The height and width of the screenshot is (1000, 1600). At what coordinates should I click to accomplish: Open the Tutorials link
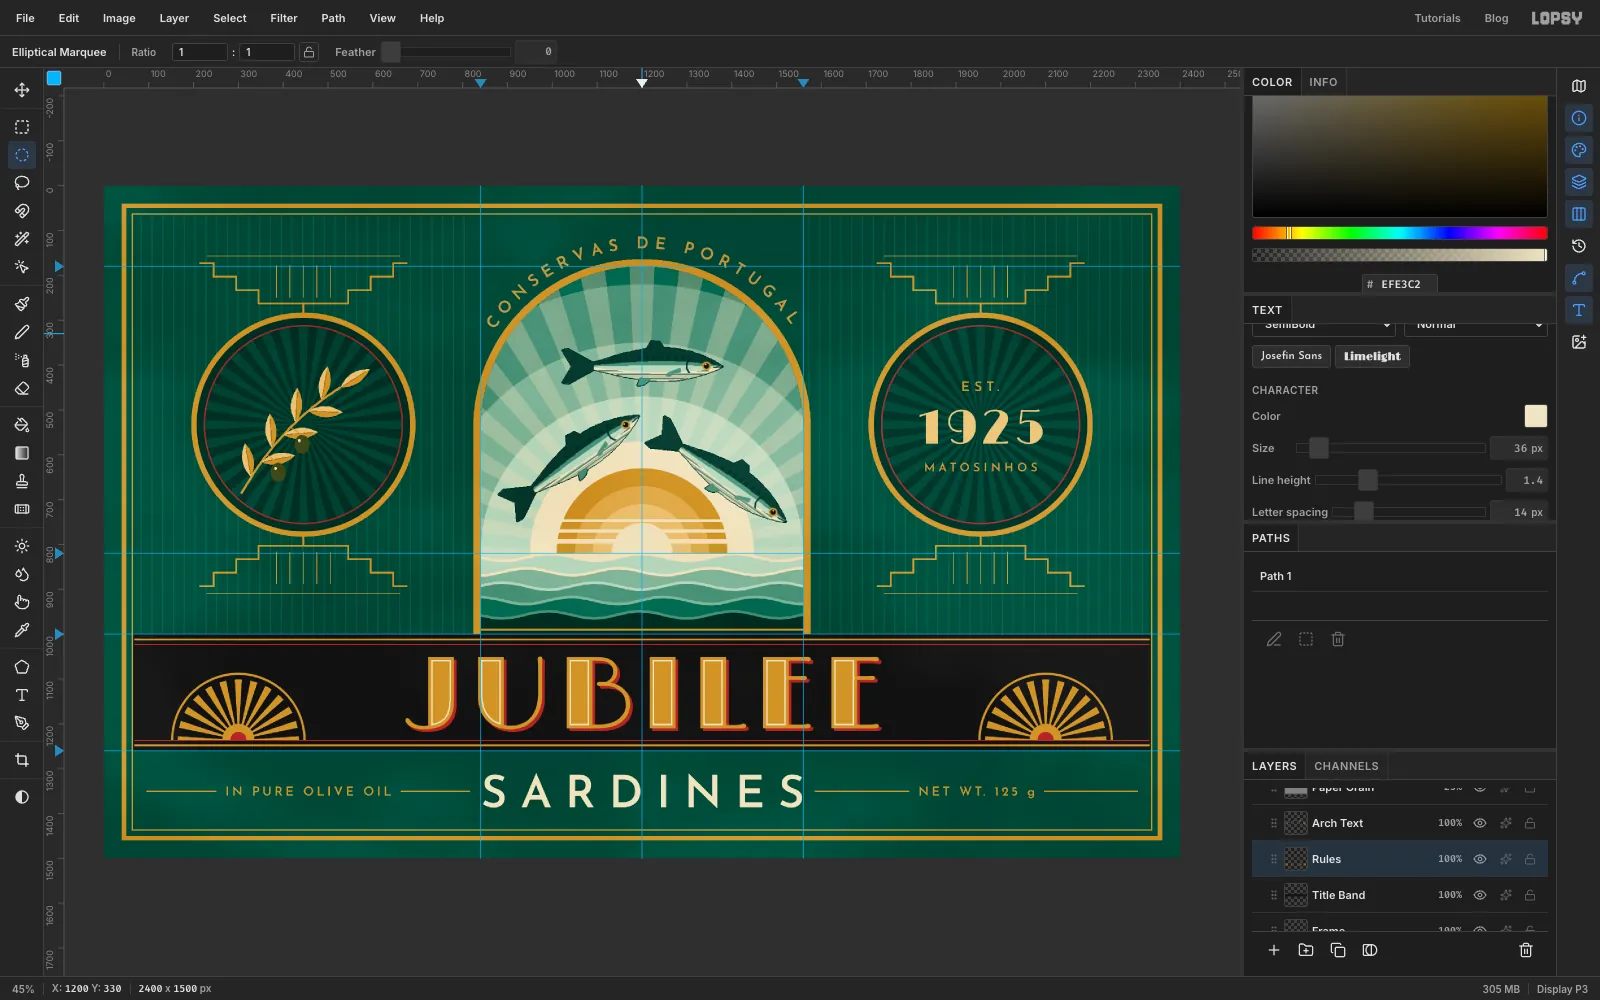[1437, 18]
